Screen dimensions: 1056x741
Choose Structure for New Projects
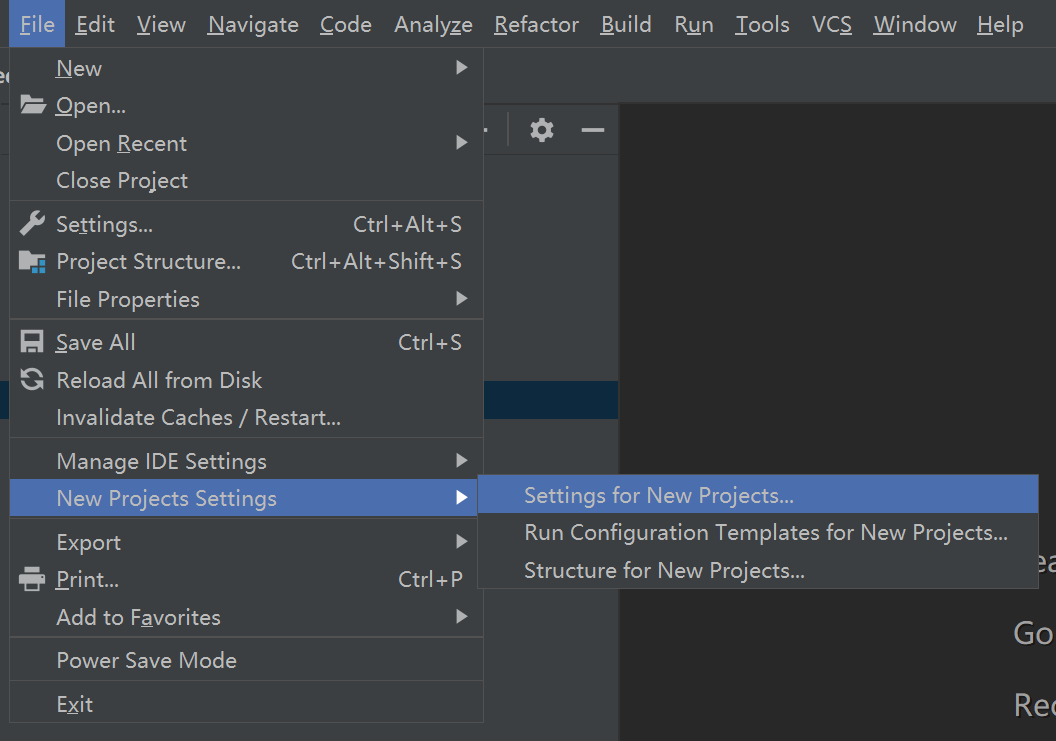(x=664, y=571)
